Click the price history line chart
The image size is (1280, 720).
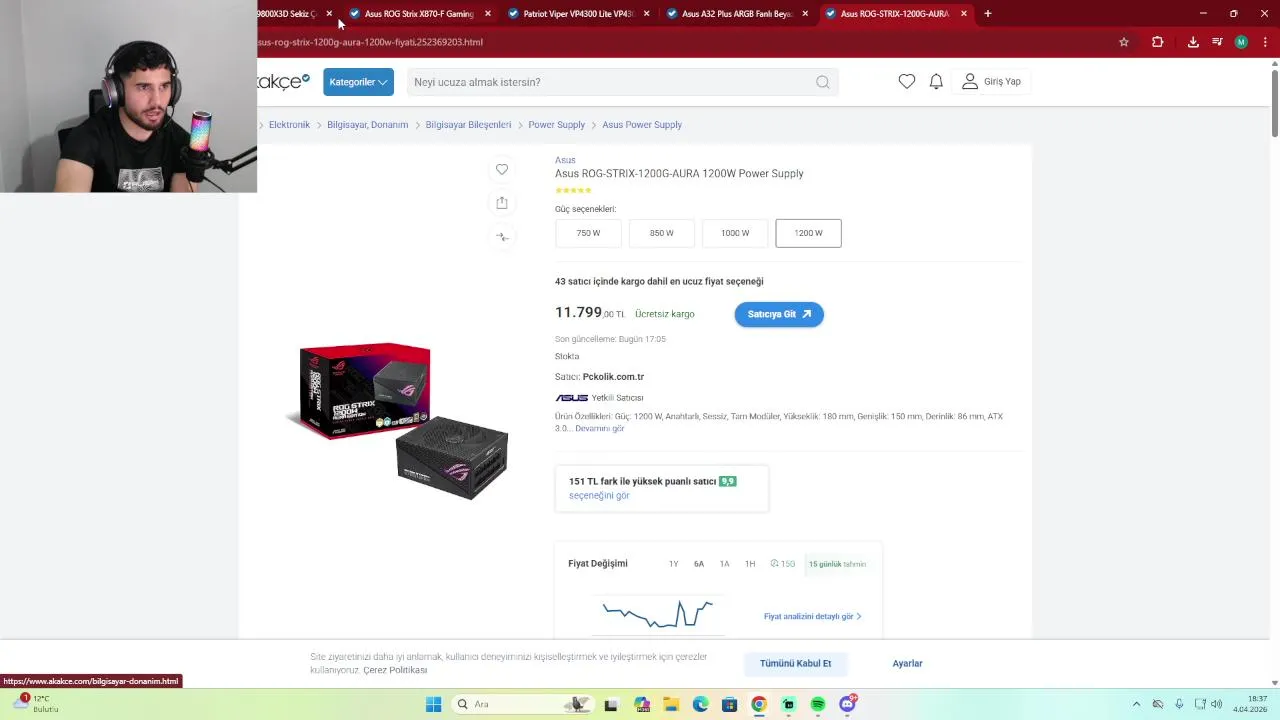click(x=657, y=614)
